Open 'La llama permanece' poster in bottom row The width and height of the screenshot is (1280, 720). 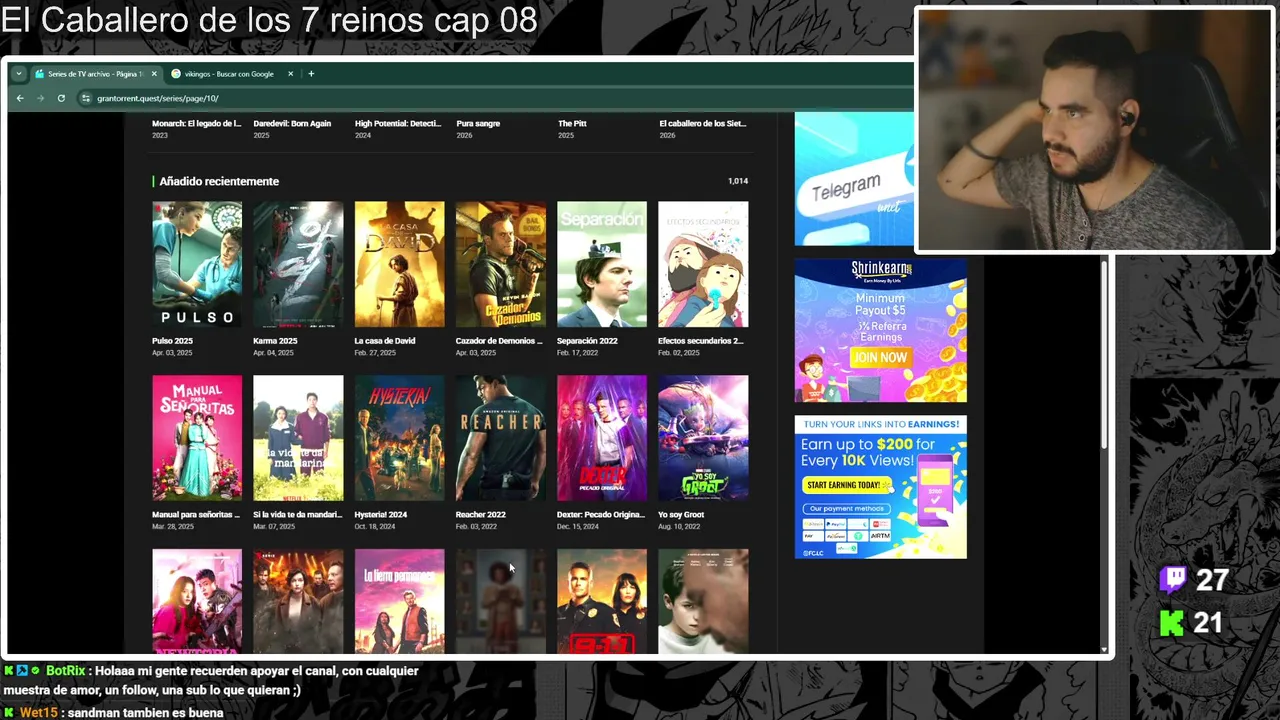click(399, 601)
